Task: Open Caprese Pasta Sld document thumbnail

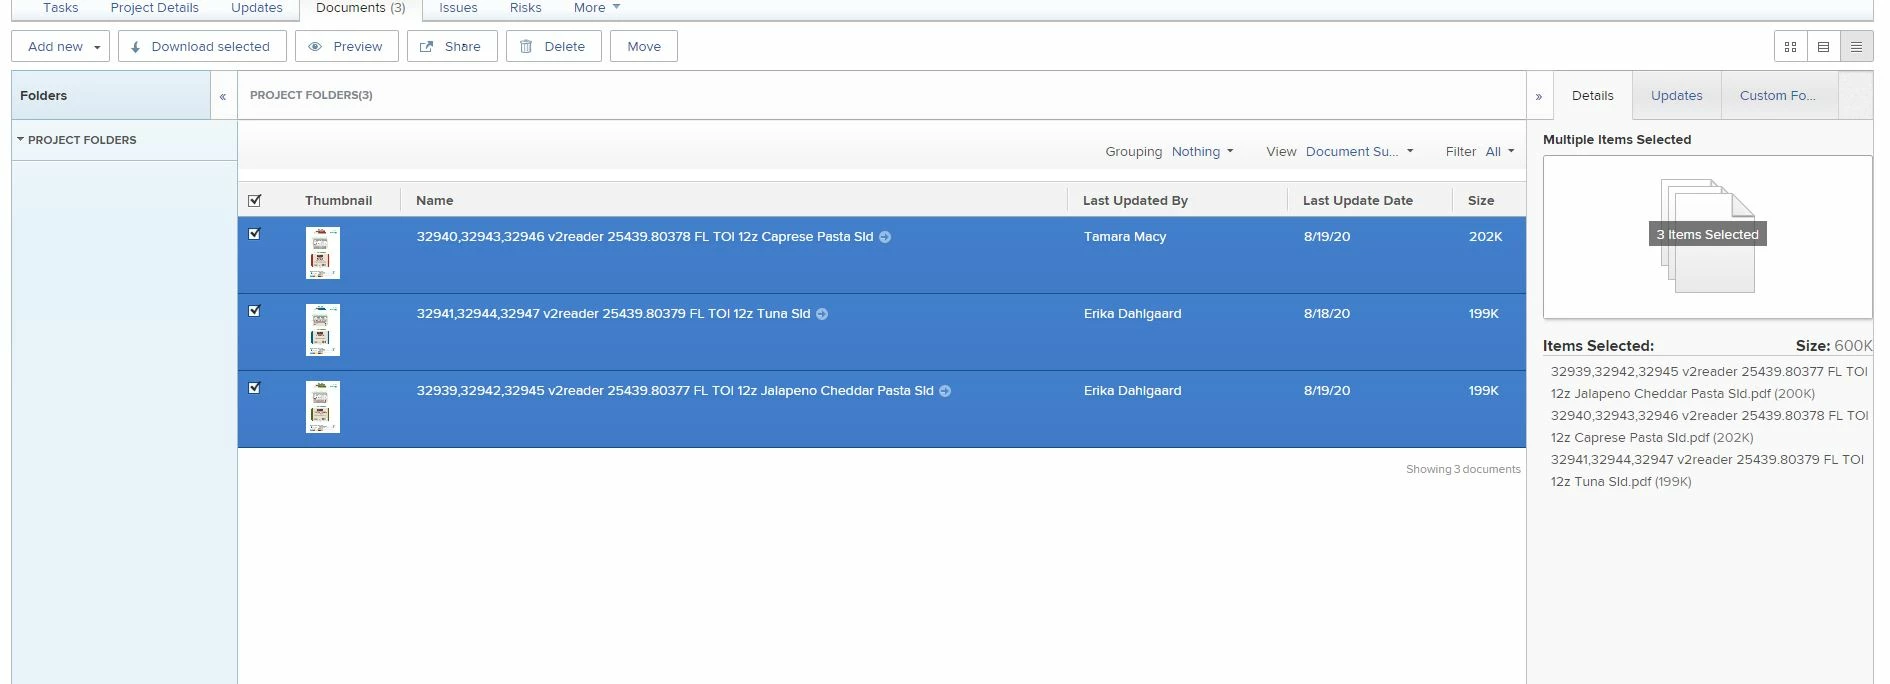Action: (323, 253)
